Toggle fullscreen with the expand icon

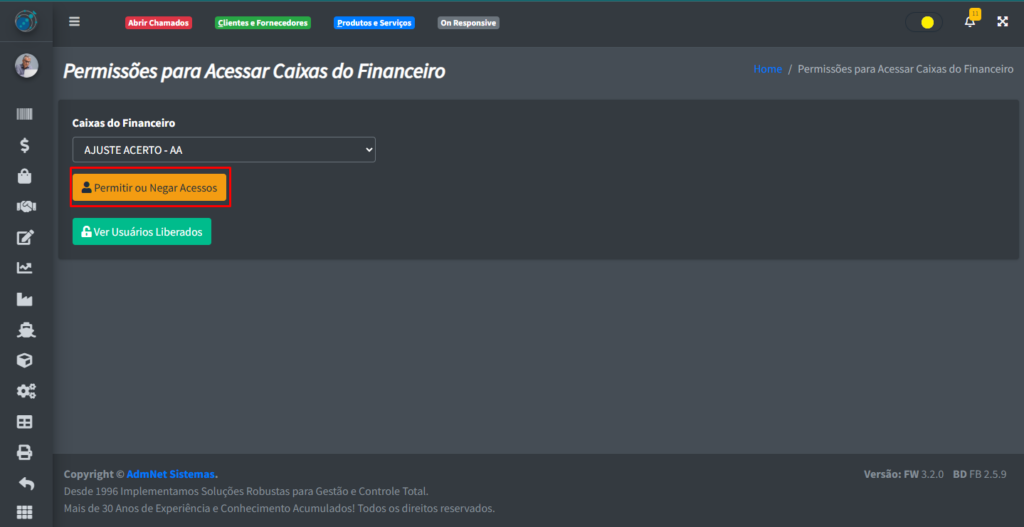pos(1002,22)
